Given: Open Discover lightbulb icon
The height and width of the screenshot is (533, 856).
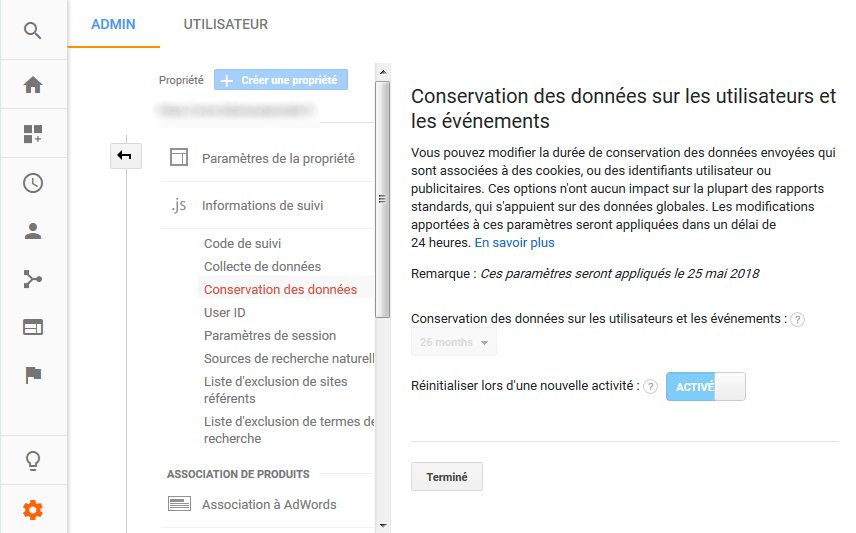Looking at the screenshot, I should [33, 461].
